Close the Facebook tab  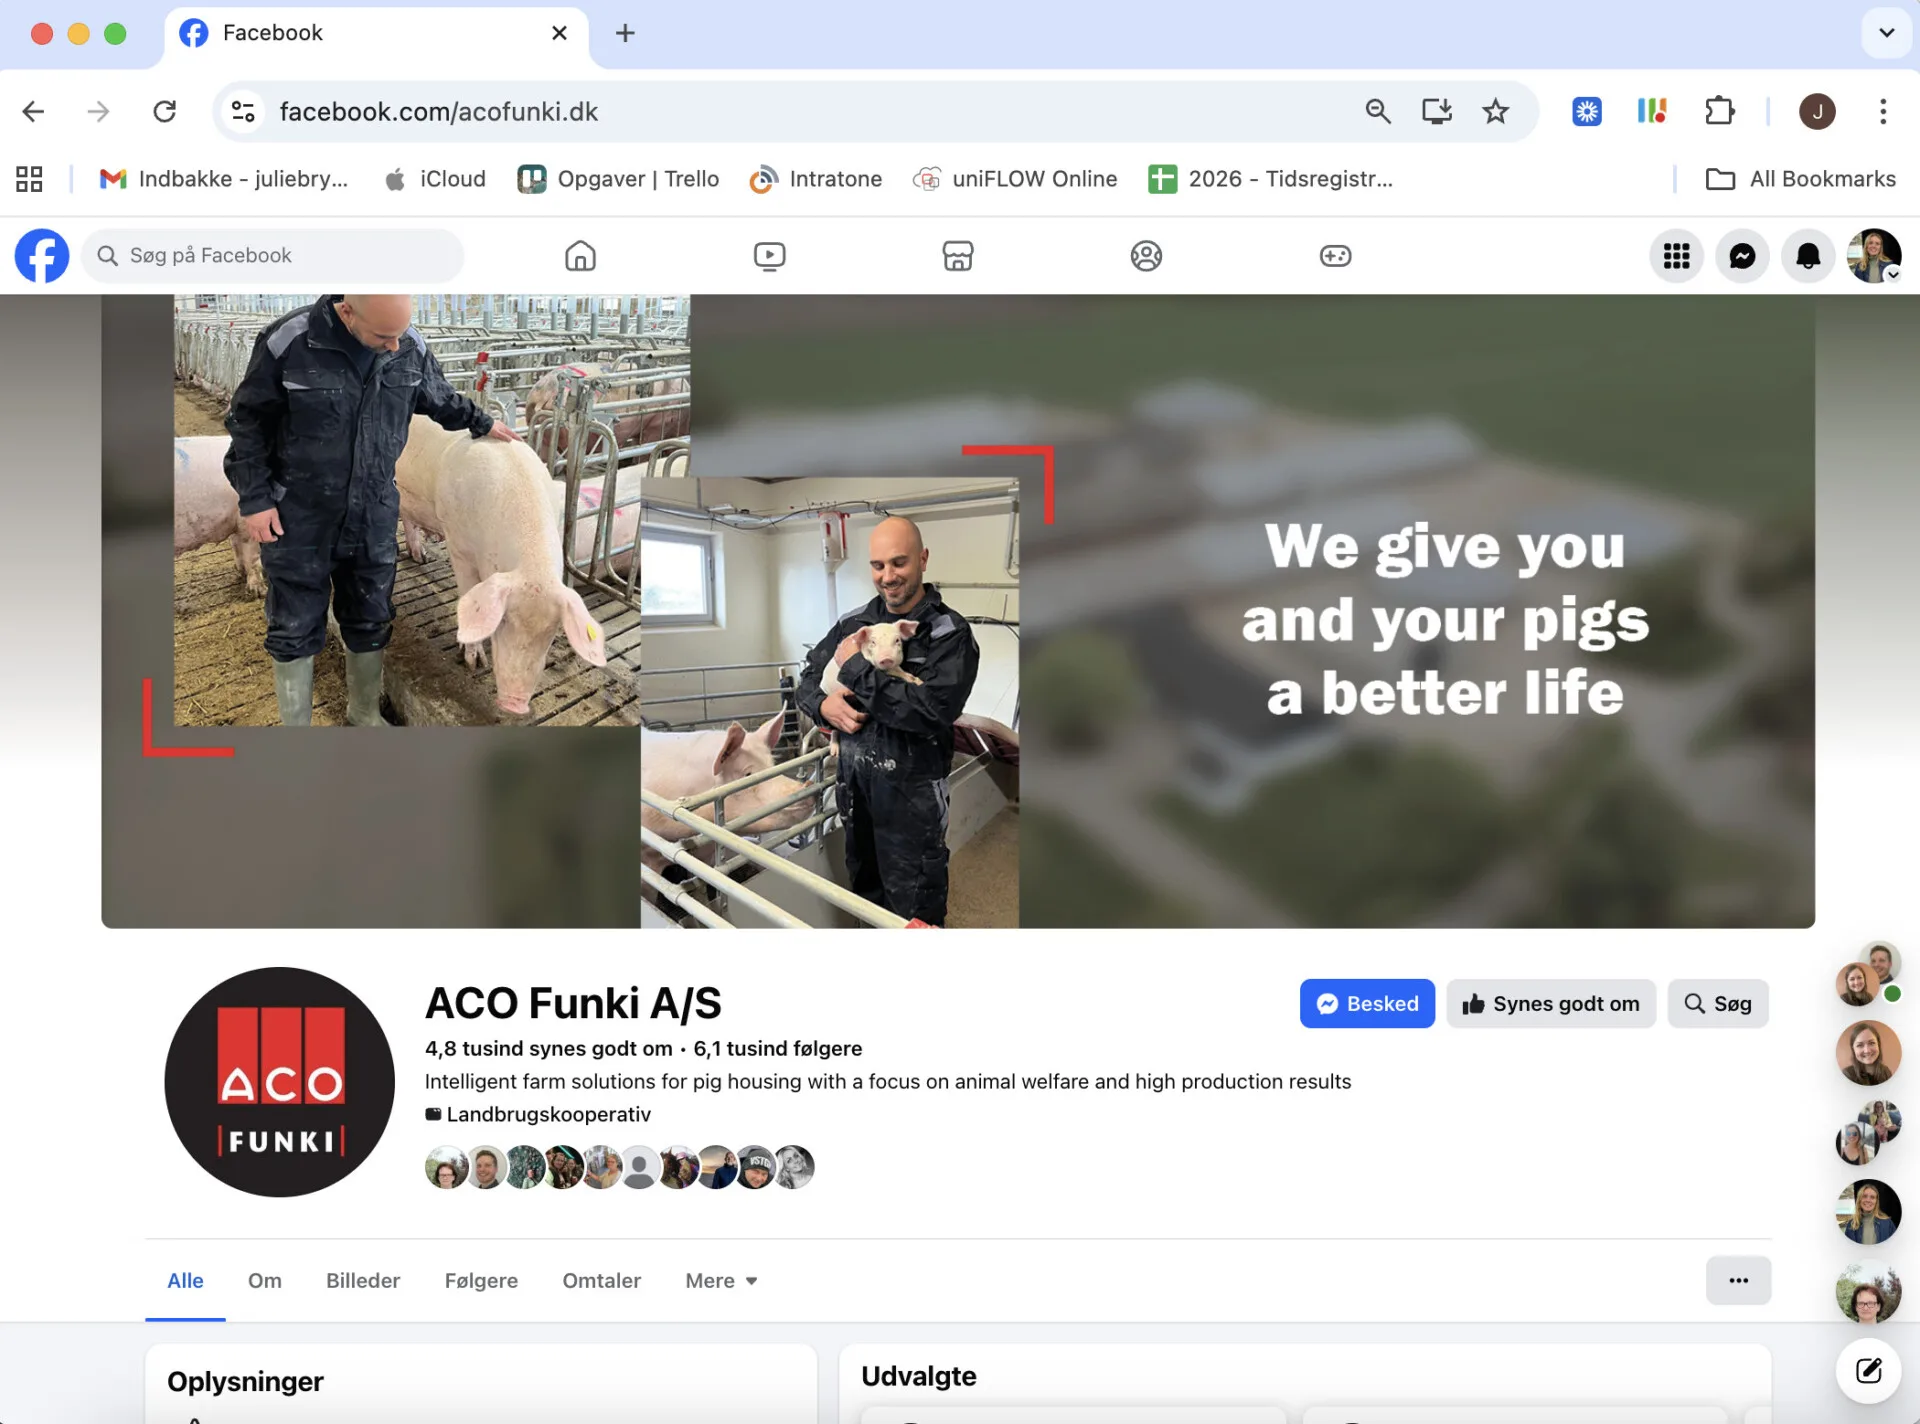click(559, 33)
